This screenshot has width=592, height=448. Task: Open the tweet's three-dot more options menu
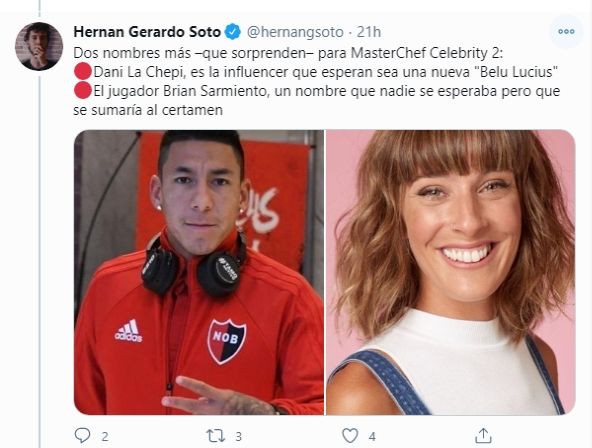(x=566, y=32)
